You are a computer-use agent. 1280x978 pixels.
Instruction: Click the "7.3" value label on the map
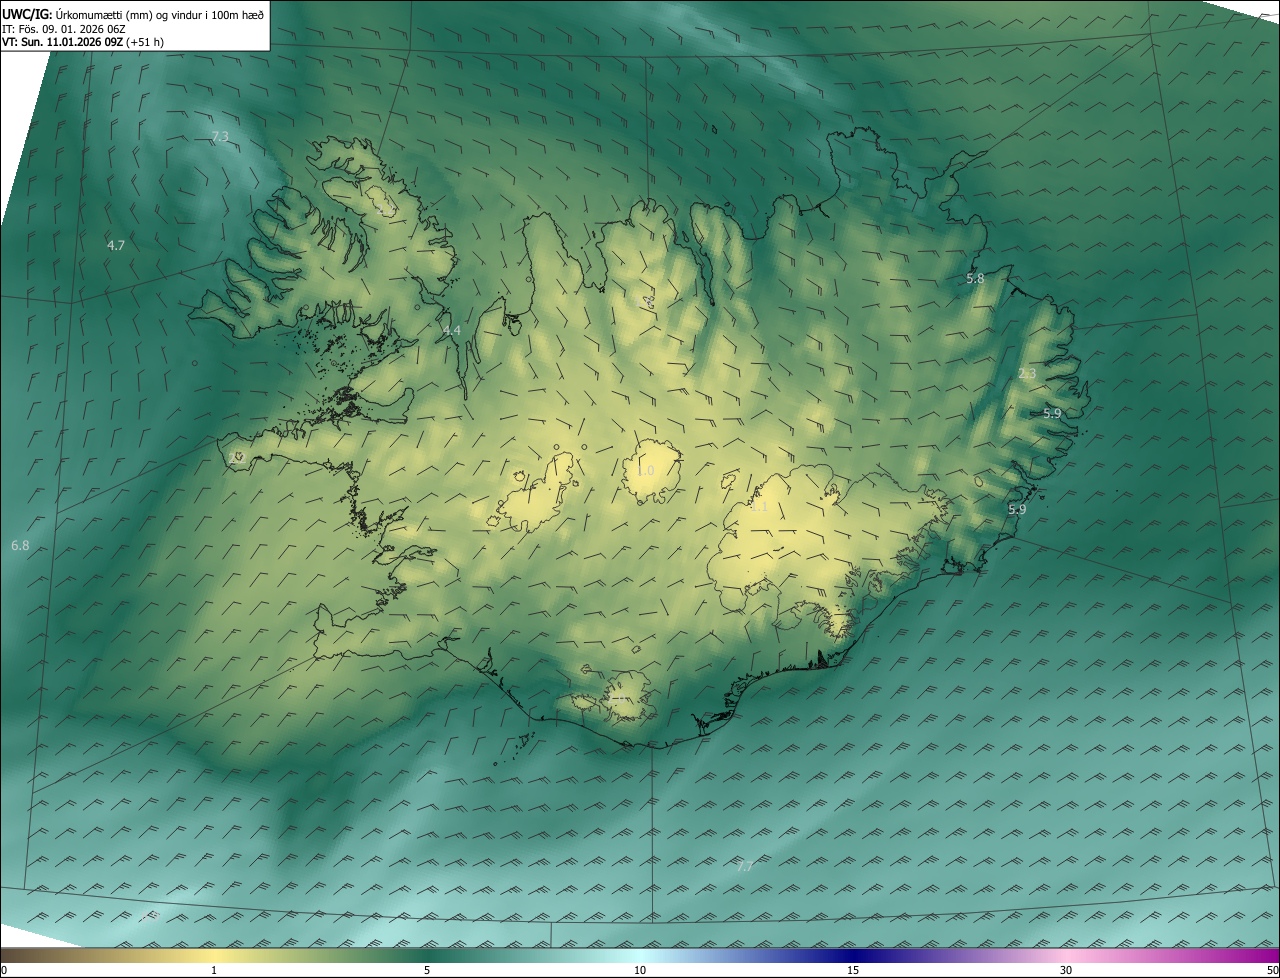tap(220, 136)
